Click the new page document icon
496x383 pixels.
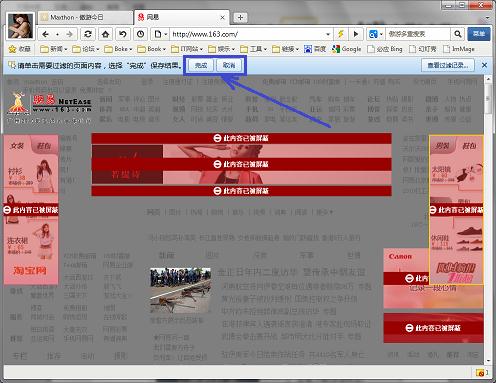pos(158,34)
